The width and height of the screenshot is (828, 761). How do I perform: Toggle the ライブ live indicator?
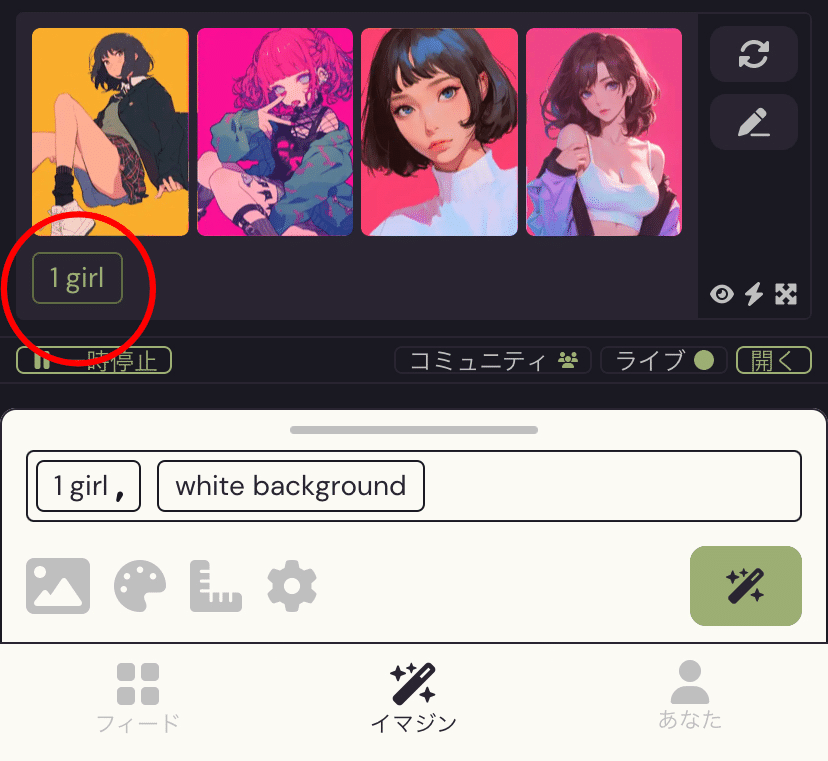tap(664, 360)
